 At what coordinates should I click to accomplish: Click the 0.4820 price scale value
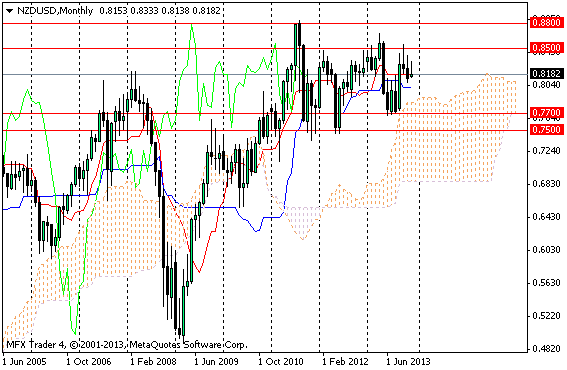click(x=546, y=349)
